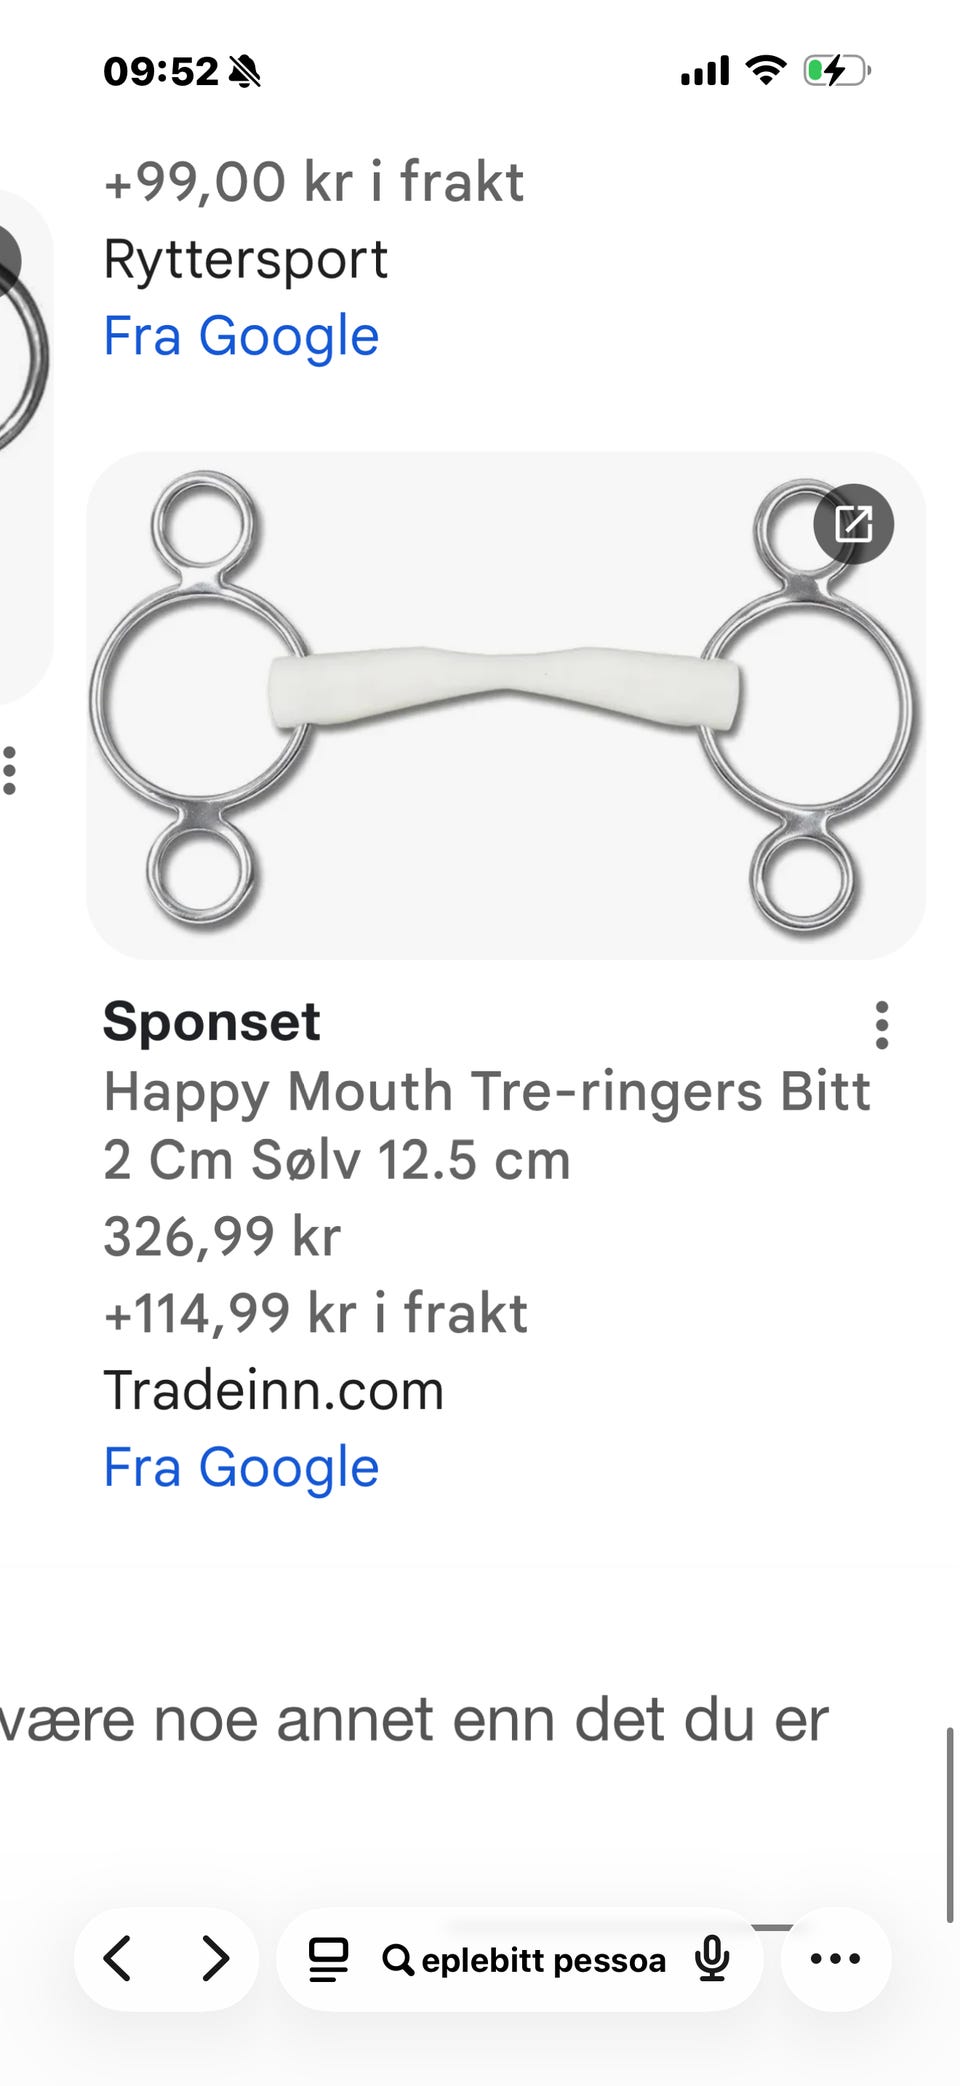Open the three-dot browser menu
The height and width of the screenshot is (2086, 960).
835,1958
